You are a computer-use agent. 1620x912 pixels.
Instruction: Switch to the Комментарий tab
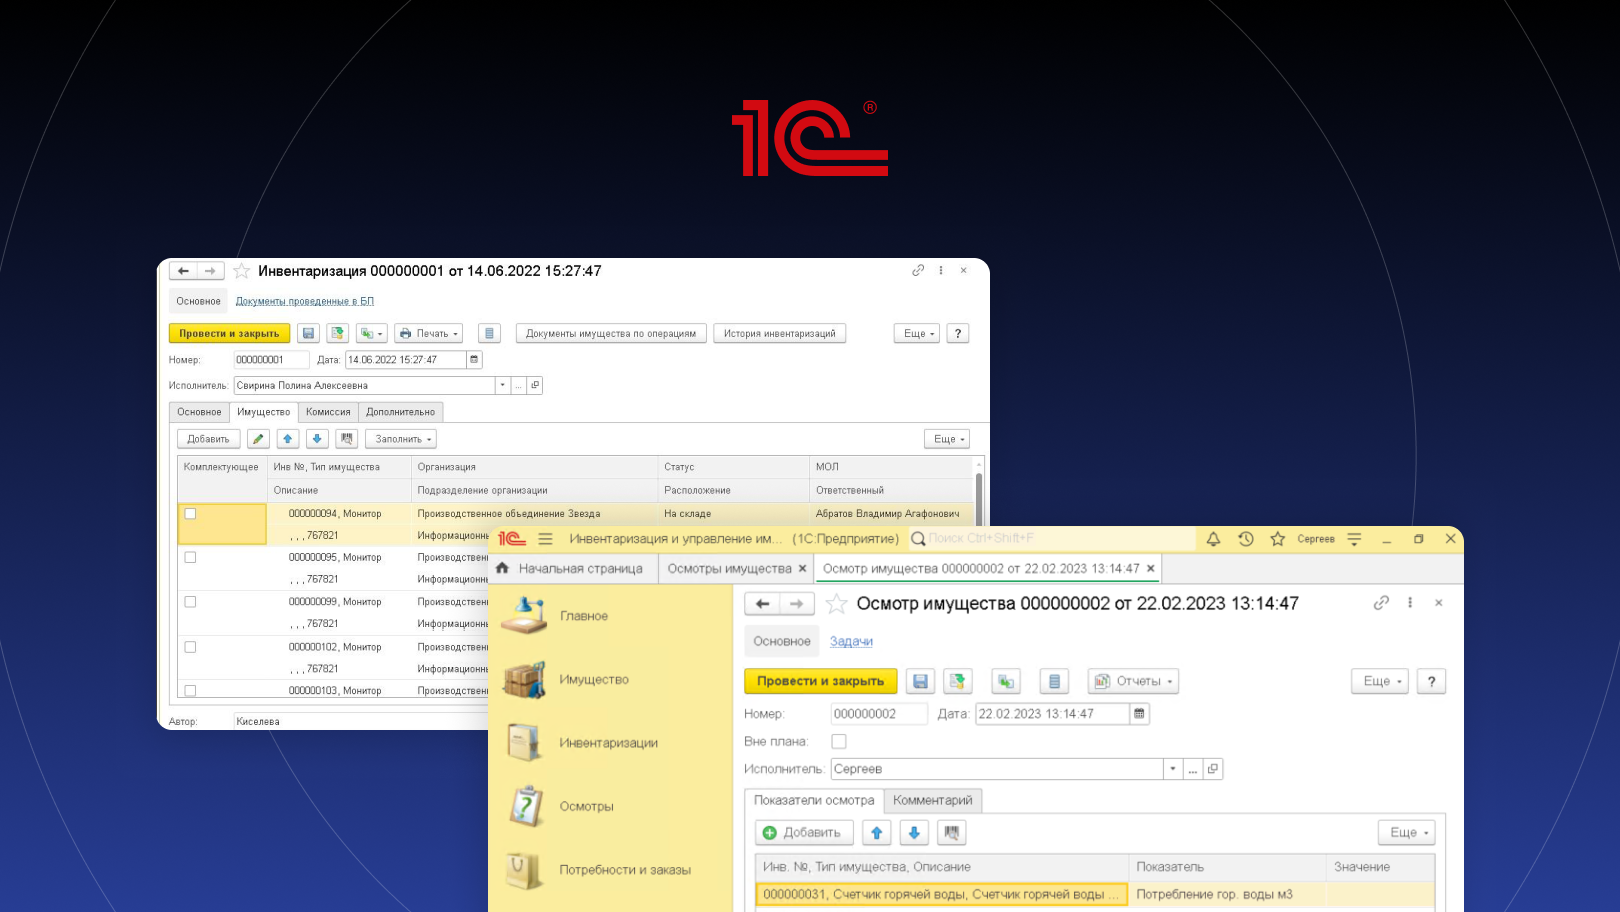click(932, 800)
